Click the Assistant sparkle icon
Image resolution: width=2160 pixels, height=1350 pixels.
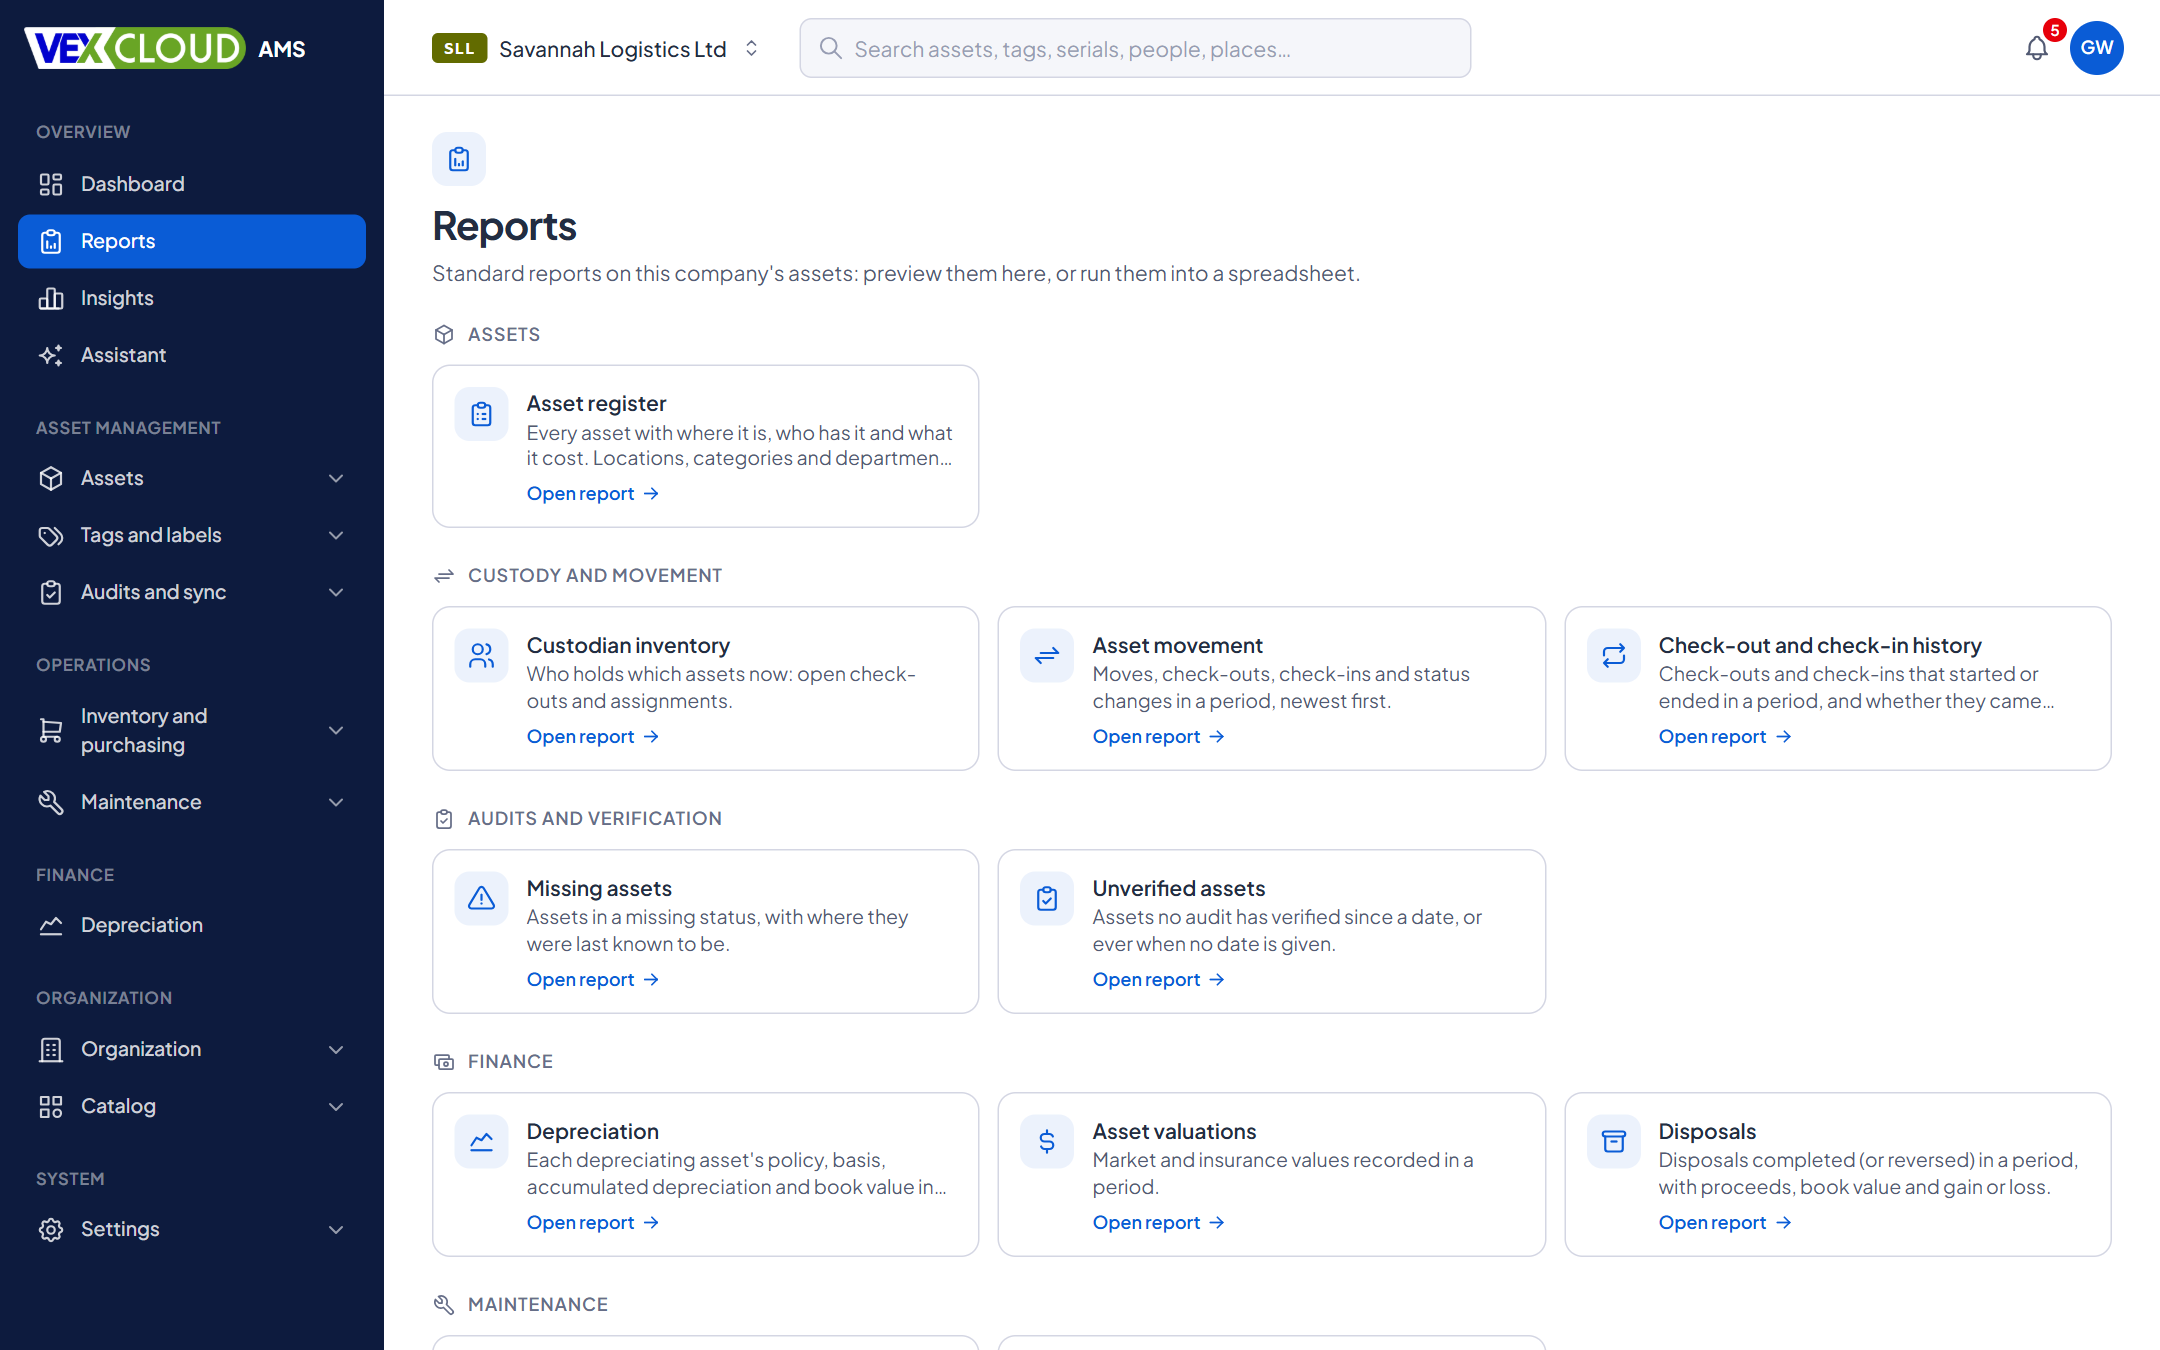[x=51, y=355]
